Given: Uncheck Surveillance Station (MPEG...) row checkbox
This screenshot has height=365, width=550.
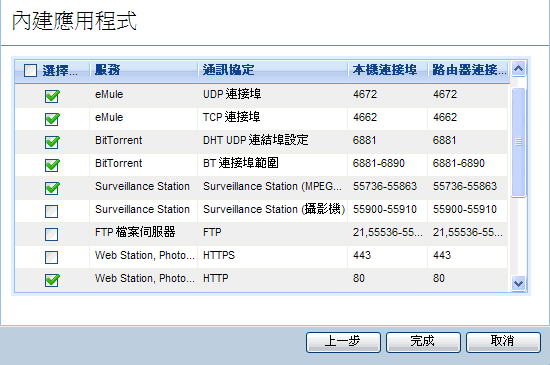Looking at the screenshot, I should (52, 188).
